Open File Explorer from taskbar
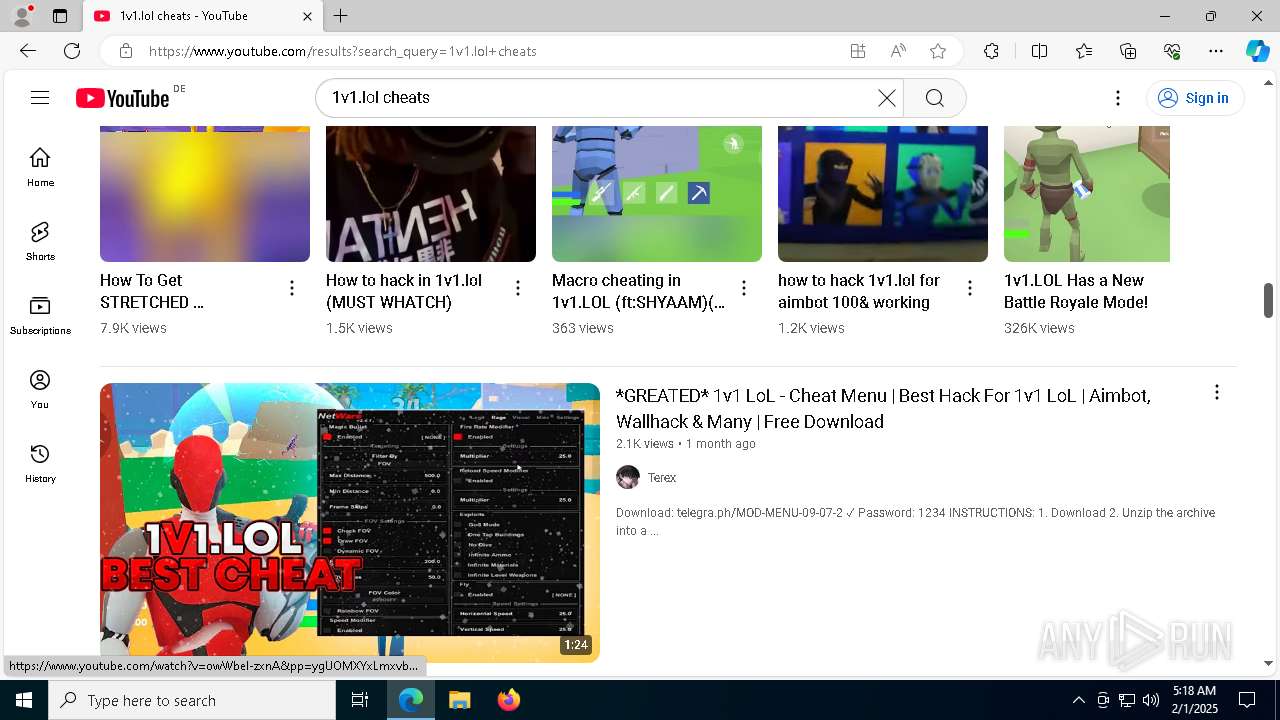Screen dimensions: 1280x720 (459, 700)
